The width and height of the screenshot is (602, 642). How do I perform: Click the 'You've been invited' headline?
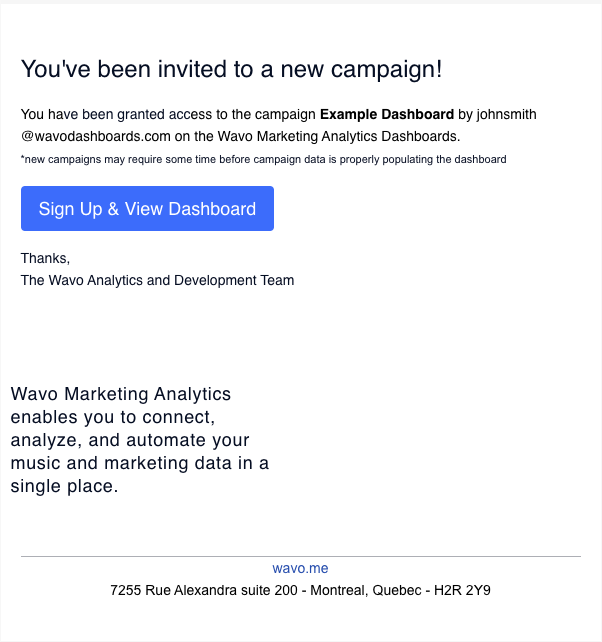231,69
